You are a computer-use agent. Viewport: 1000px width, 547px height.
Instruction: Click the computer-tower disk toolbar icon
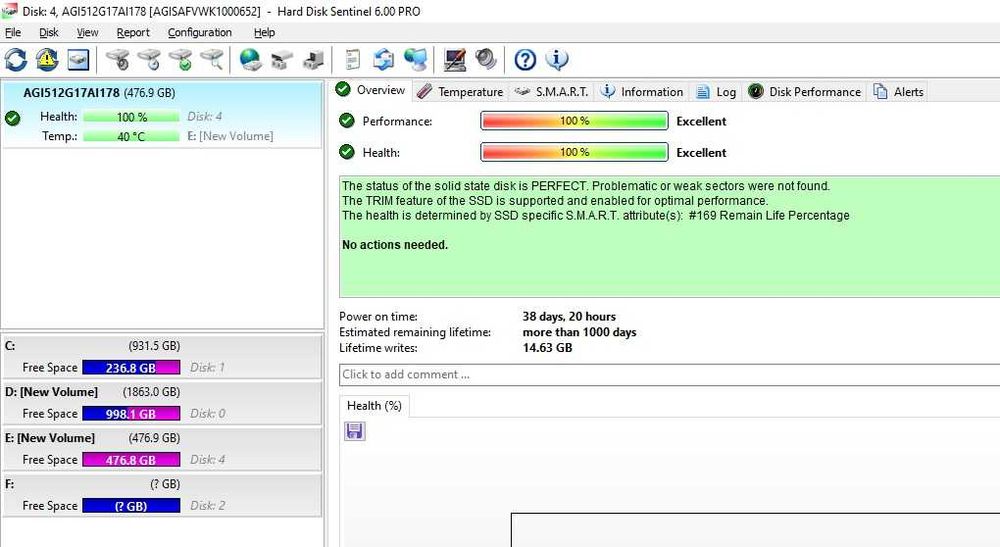tap(313, 60)
